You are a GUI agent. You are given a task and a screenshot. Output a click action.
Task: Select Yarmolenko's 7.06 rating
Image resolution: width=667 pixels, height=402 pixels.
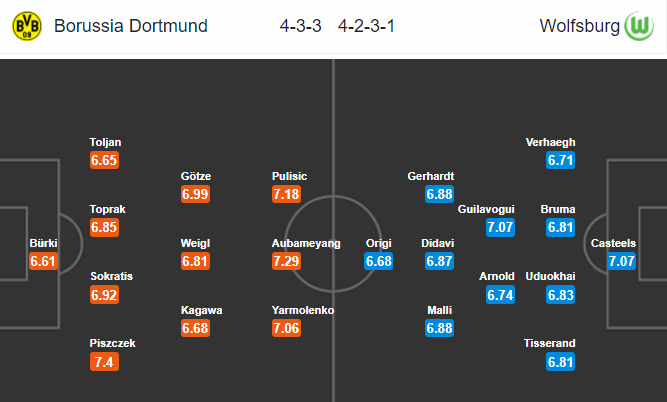point(286,328)
